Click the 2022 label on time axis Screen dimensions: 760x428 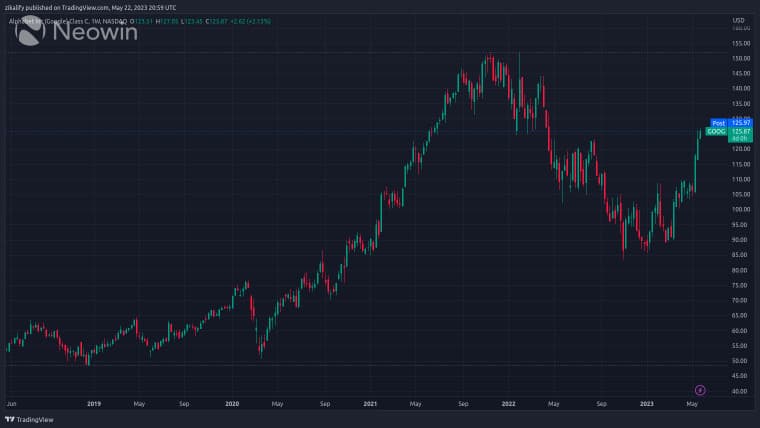[508, 404]
